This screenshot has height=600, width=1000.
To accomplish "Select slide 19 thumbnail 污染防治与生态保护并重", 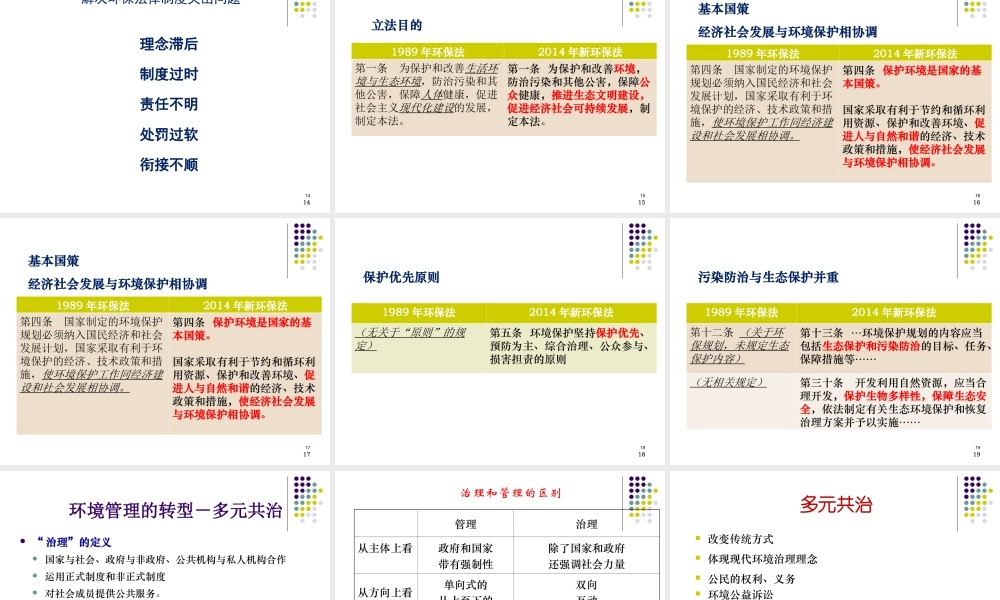I will tap(835, 341).
